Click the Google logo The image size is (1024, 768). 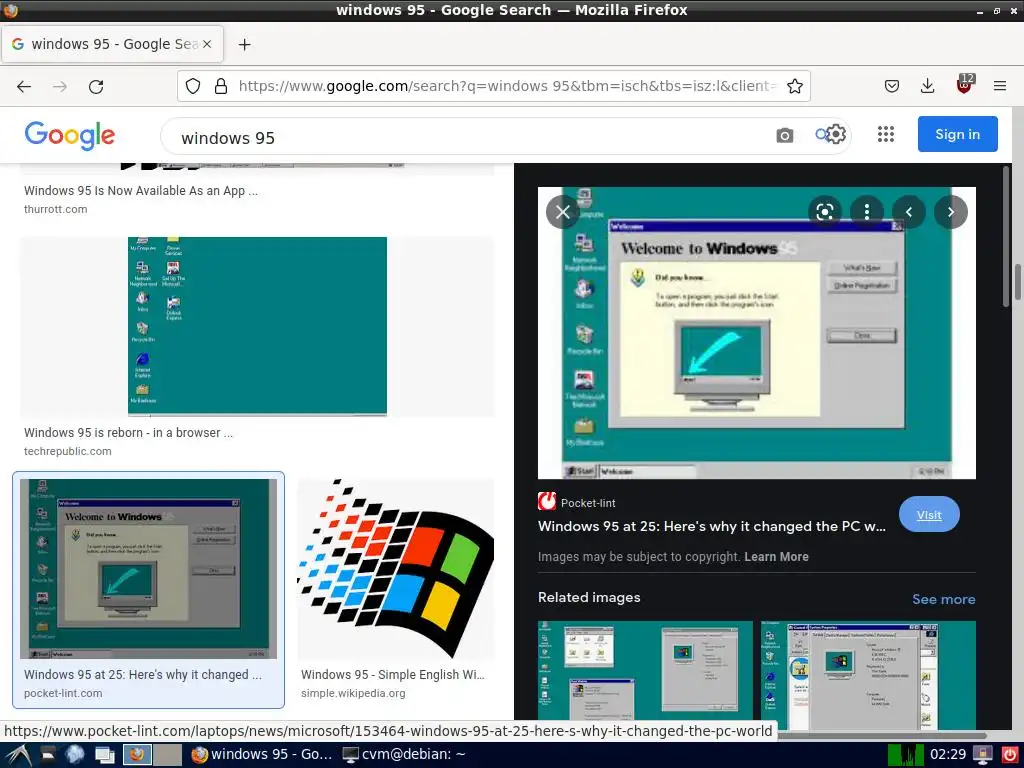[x=70, y=135]
